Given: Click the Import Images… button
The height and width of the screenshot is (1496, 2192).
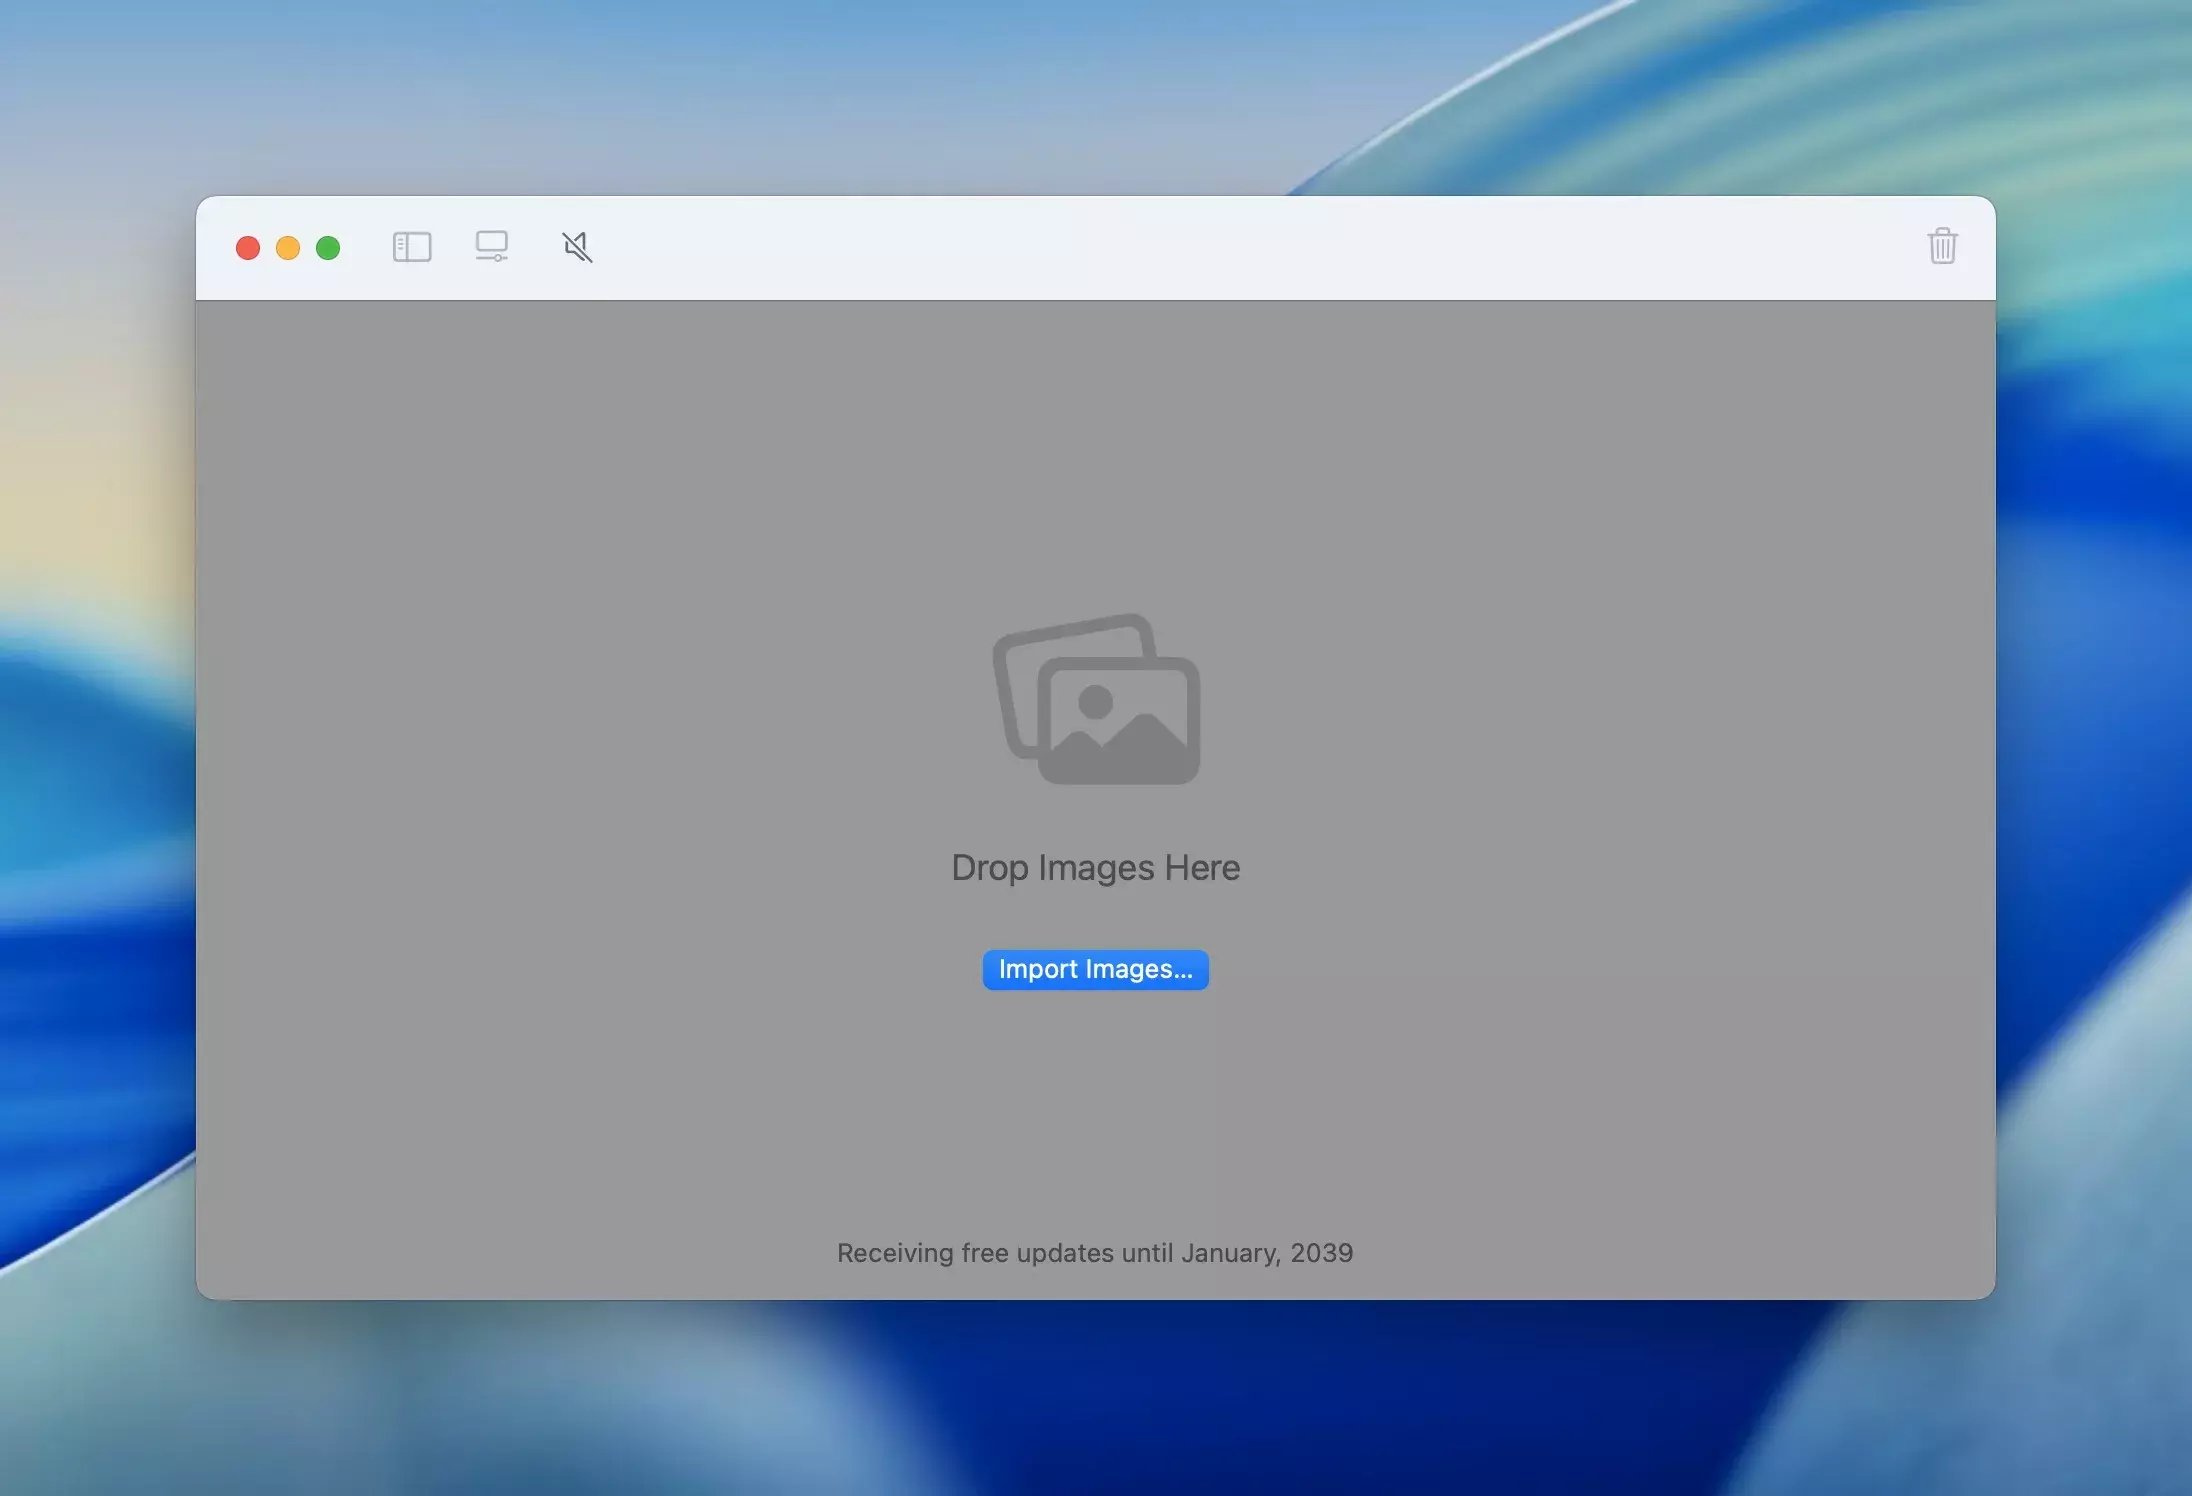Looking at the screenshot, I should pyautogui.click(x=1095, y=969).
